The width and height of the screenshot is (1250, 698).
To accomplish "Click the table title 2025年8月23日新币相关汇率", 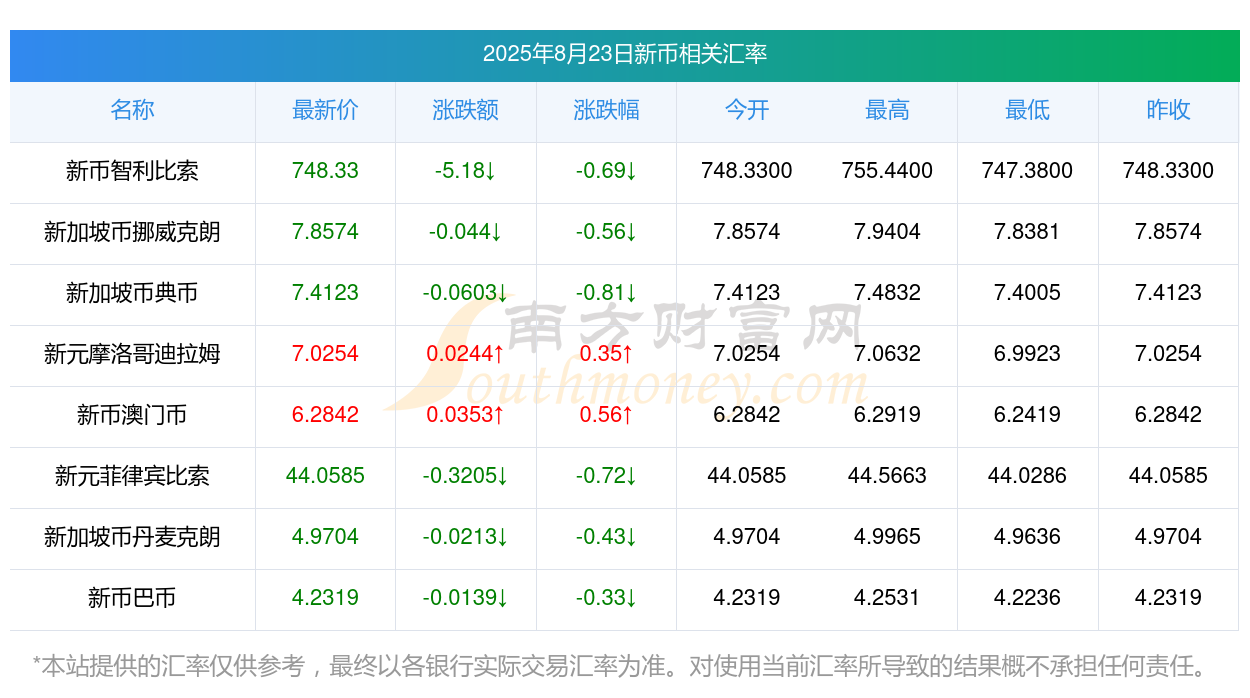I will [x=625, y=54].
